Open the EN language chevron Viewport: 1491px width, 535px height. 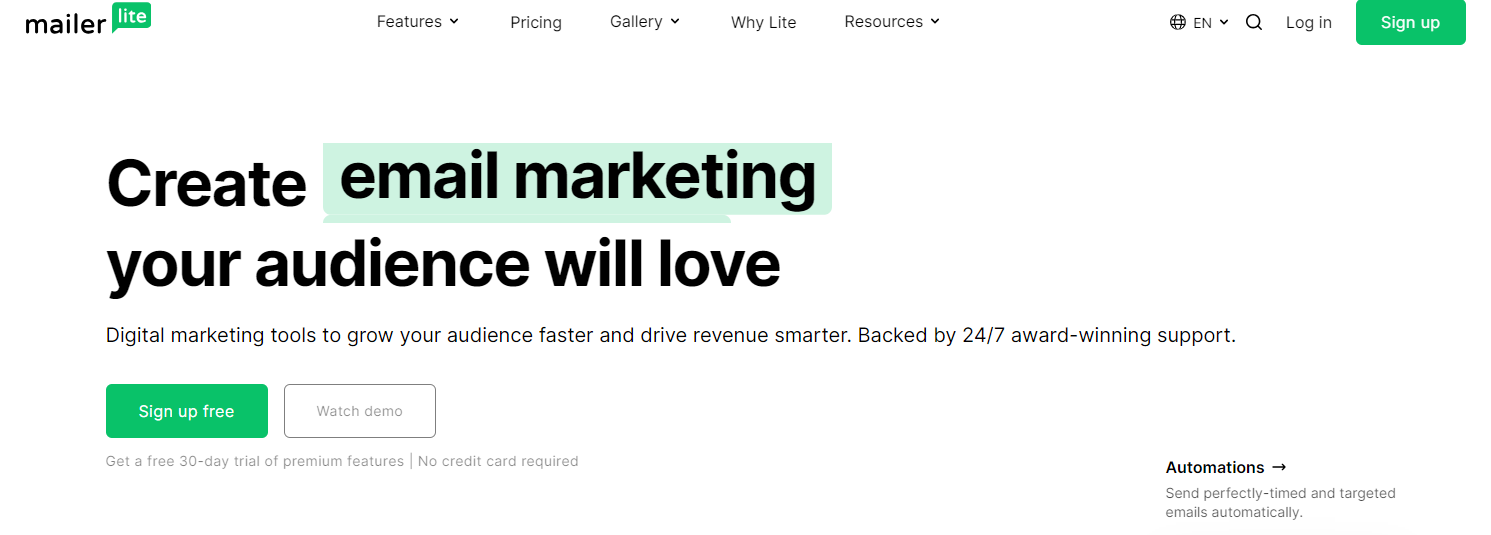click(x=1224, y=22)
